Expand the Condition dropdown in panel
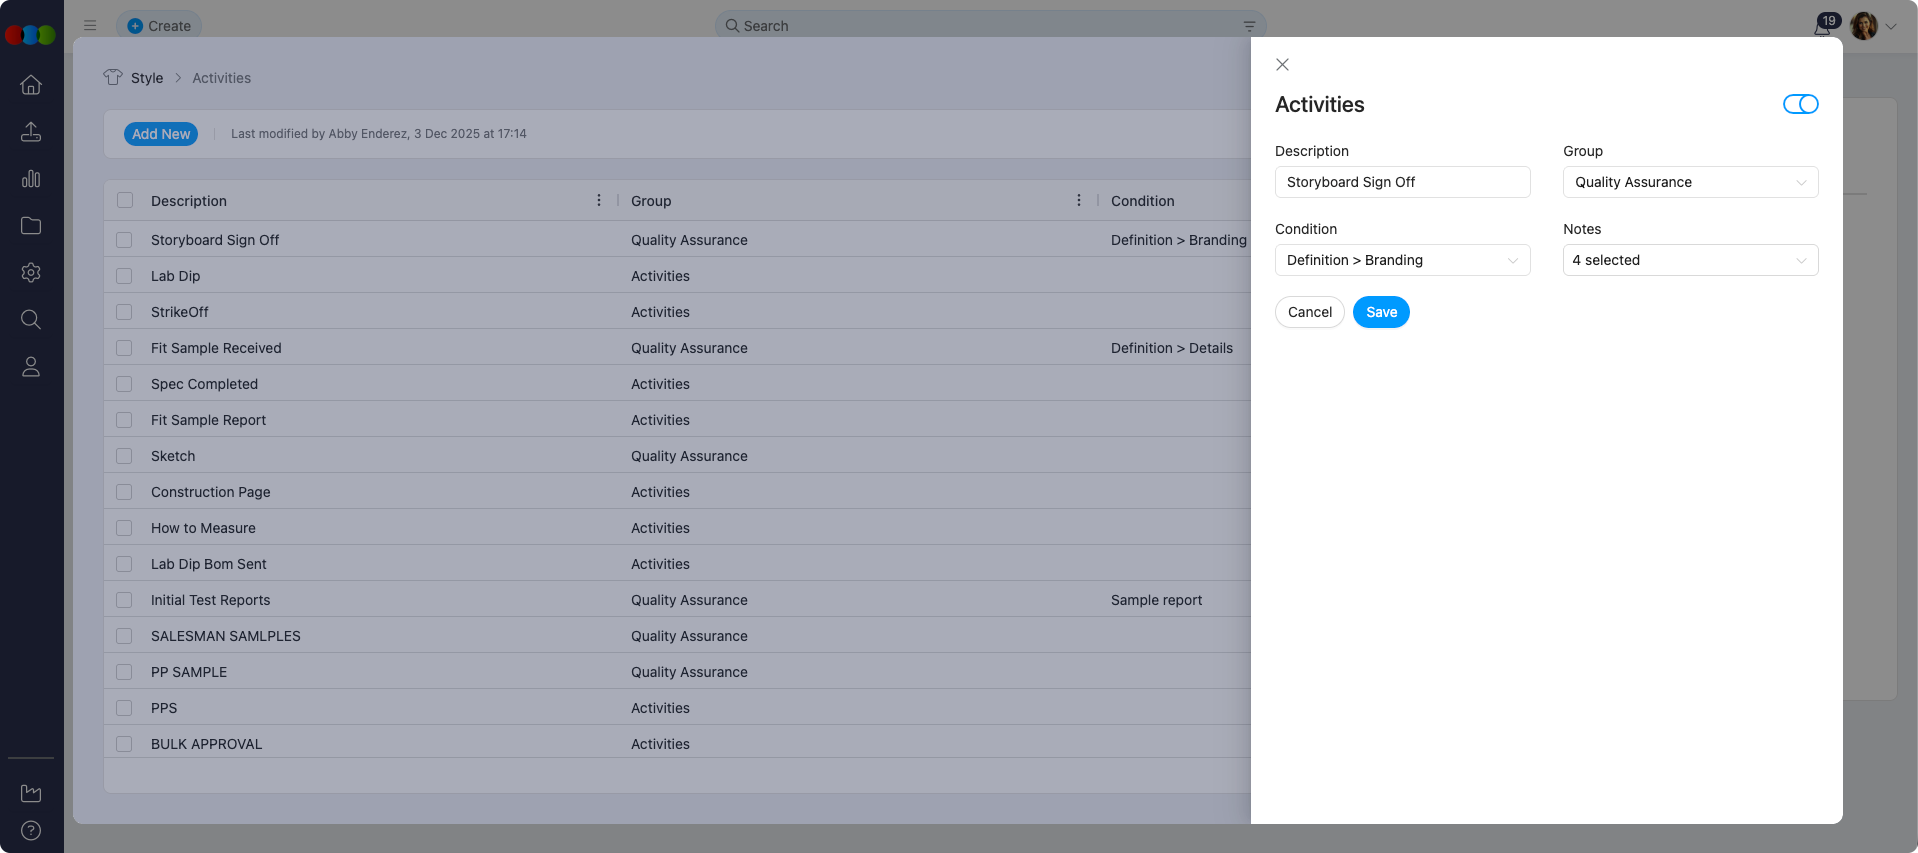 click(x=1402, y=260)
